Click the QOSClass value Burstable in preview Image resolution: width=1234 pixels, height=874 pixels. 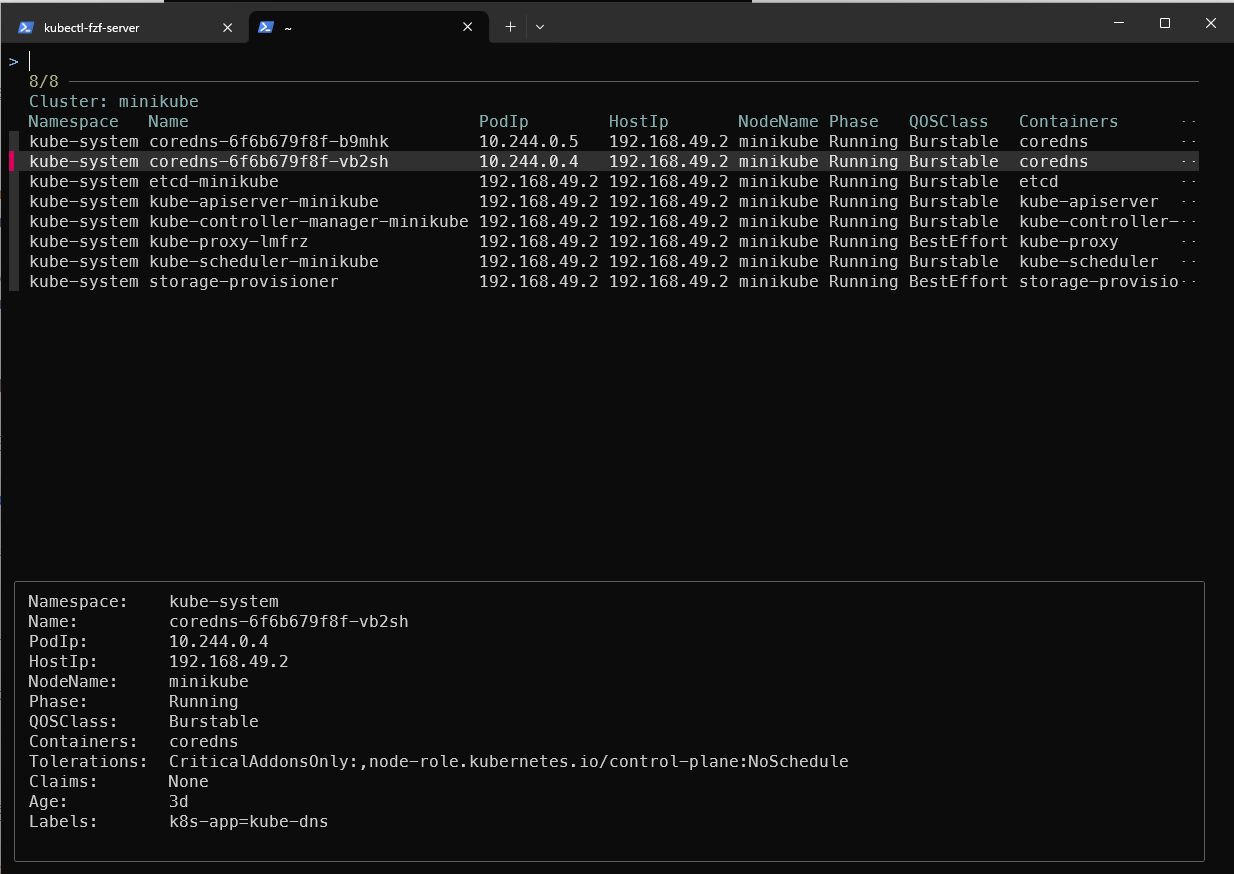click(x=214, y=721)
